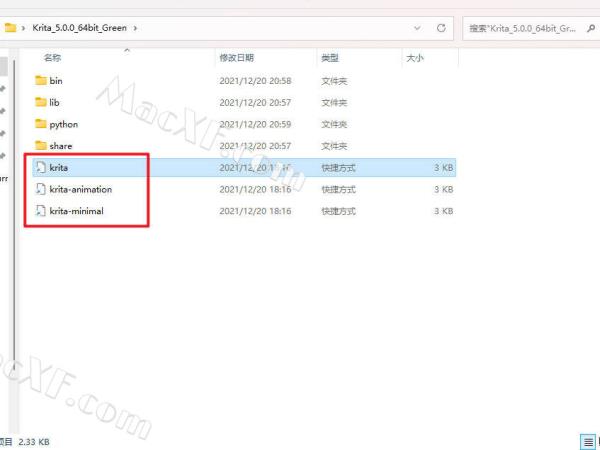Viewport: 600px width, 450px height.
Task: Click the 2.33 KB status bar text
Action: pos(34,442)
